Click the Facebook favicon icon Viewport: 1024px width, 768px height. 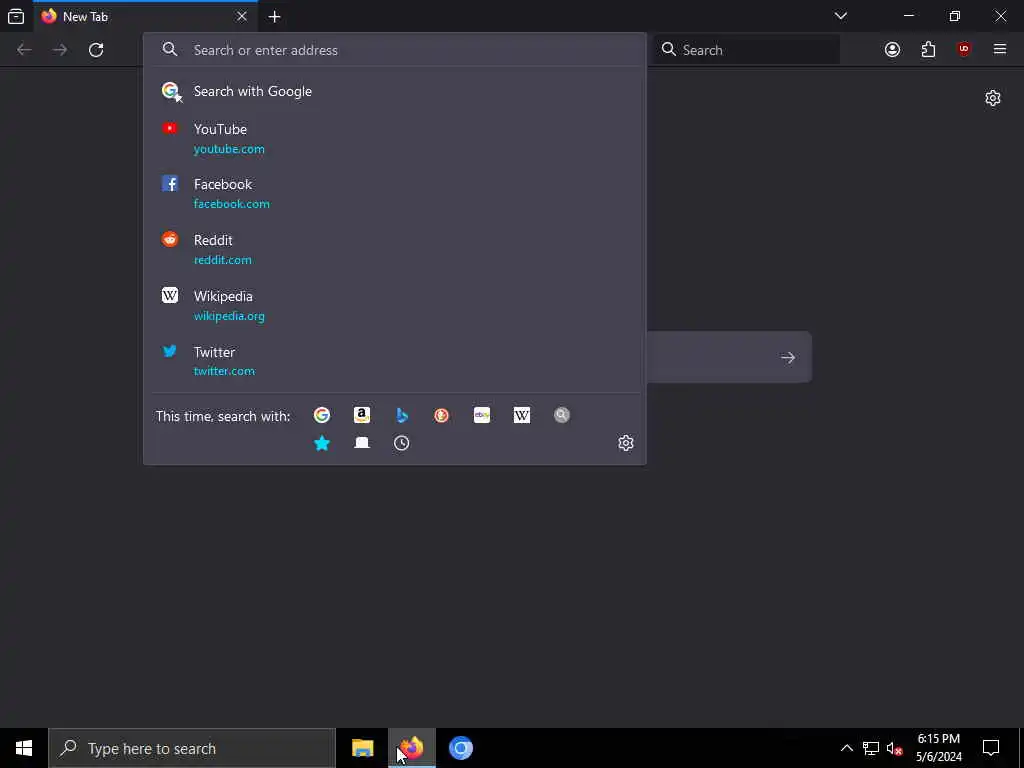pyautogui.click(x=170, y=184)
